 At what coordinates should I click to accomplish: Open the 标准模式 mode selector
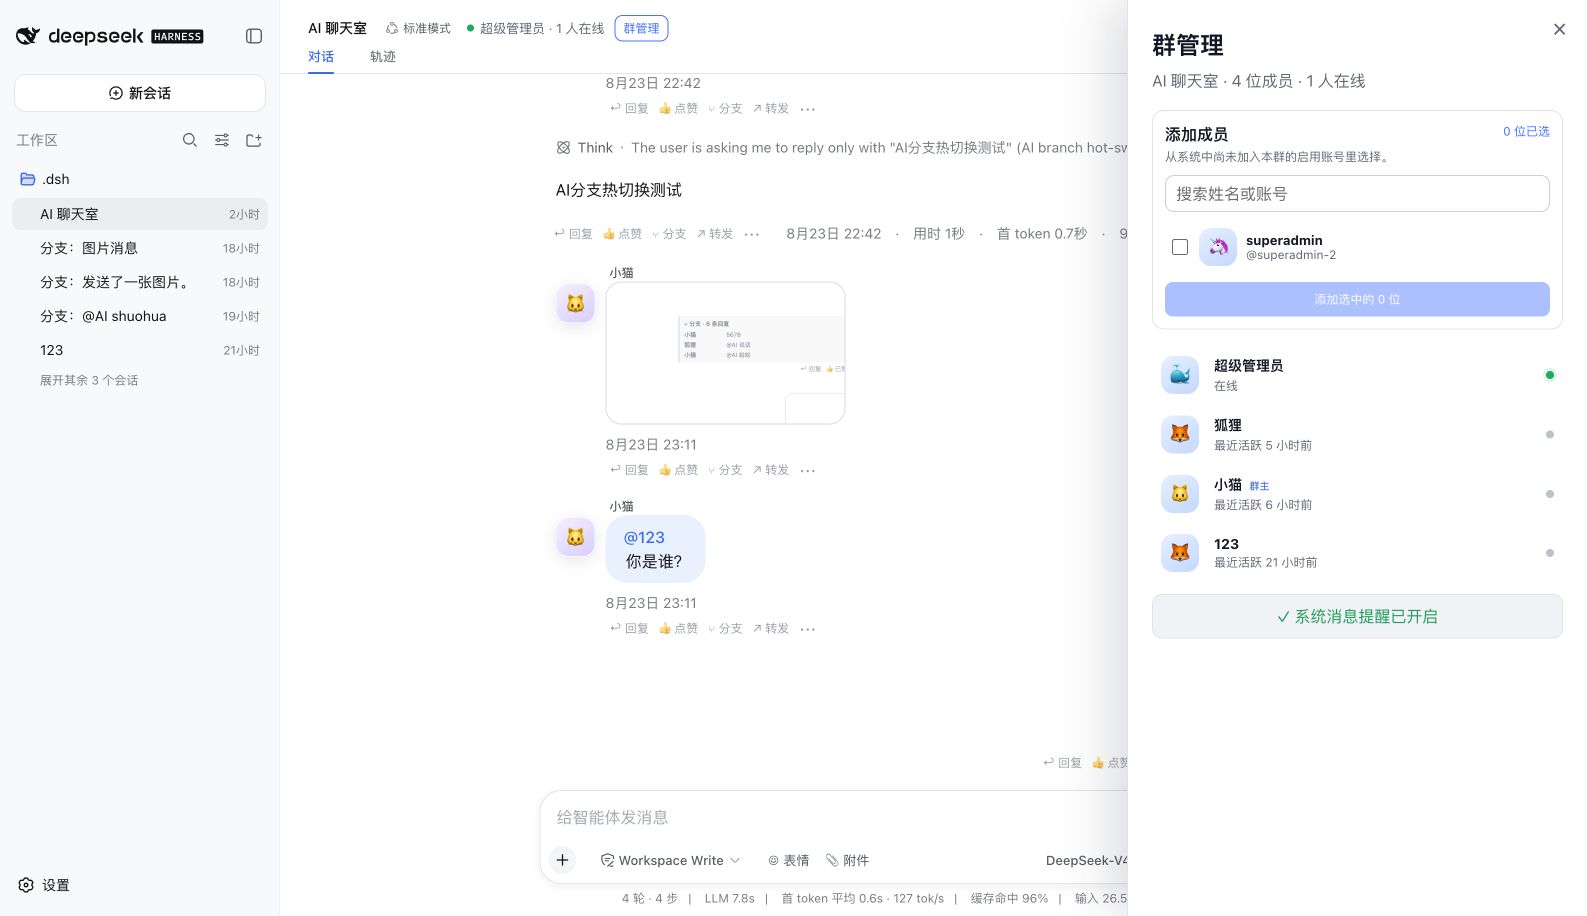[418, 28]
